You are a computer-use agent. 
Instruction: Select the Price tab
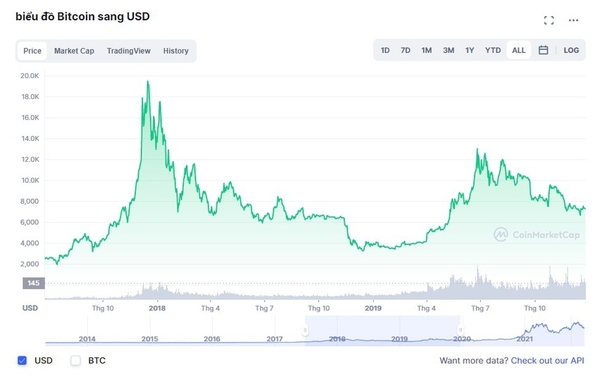pos(32,51)
